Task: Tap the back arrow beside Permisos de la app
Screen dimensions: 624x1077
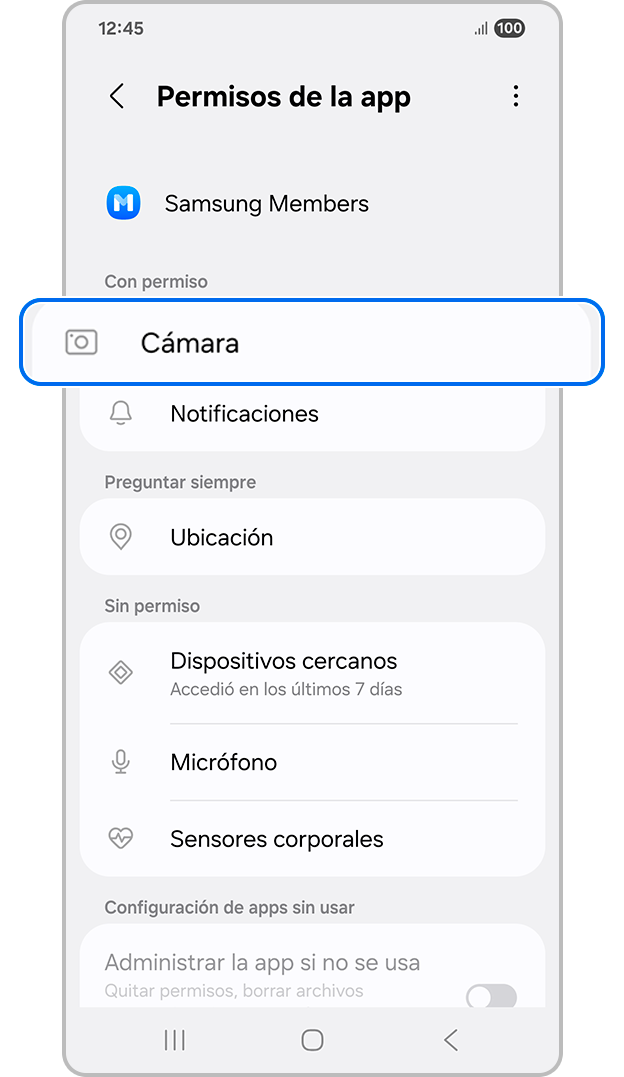Action: tap(118, 96)
